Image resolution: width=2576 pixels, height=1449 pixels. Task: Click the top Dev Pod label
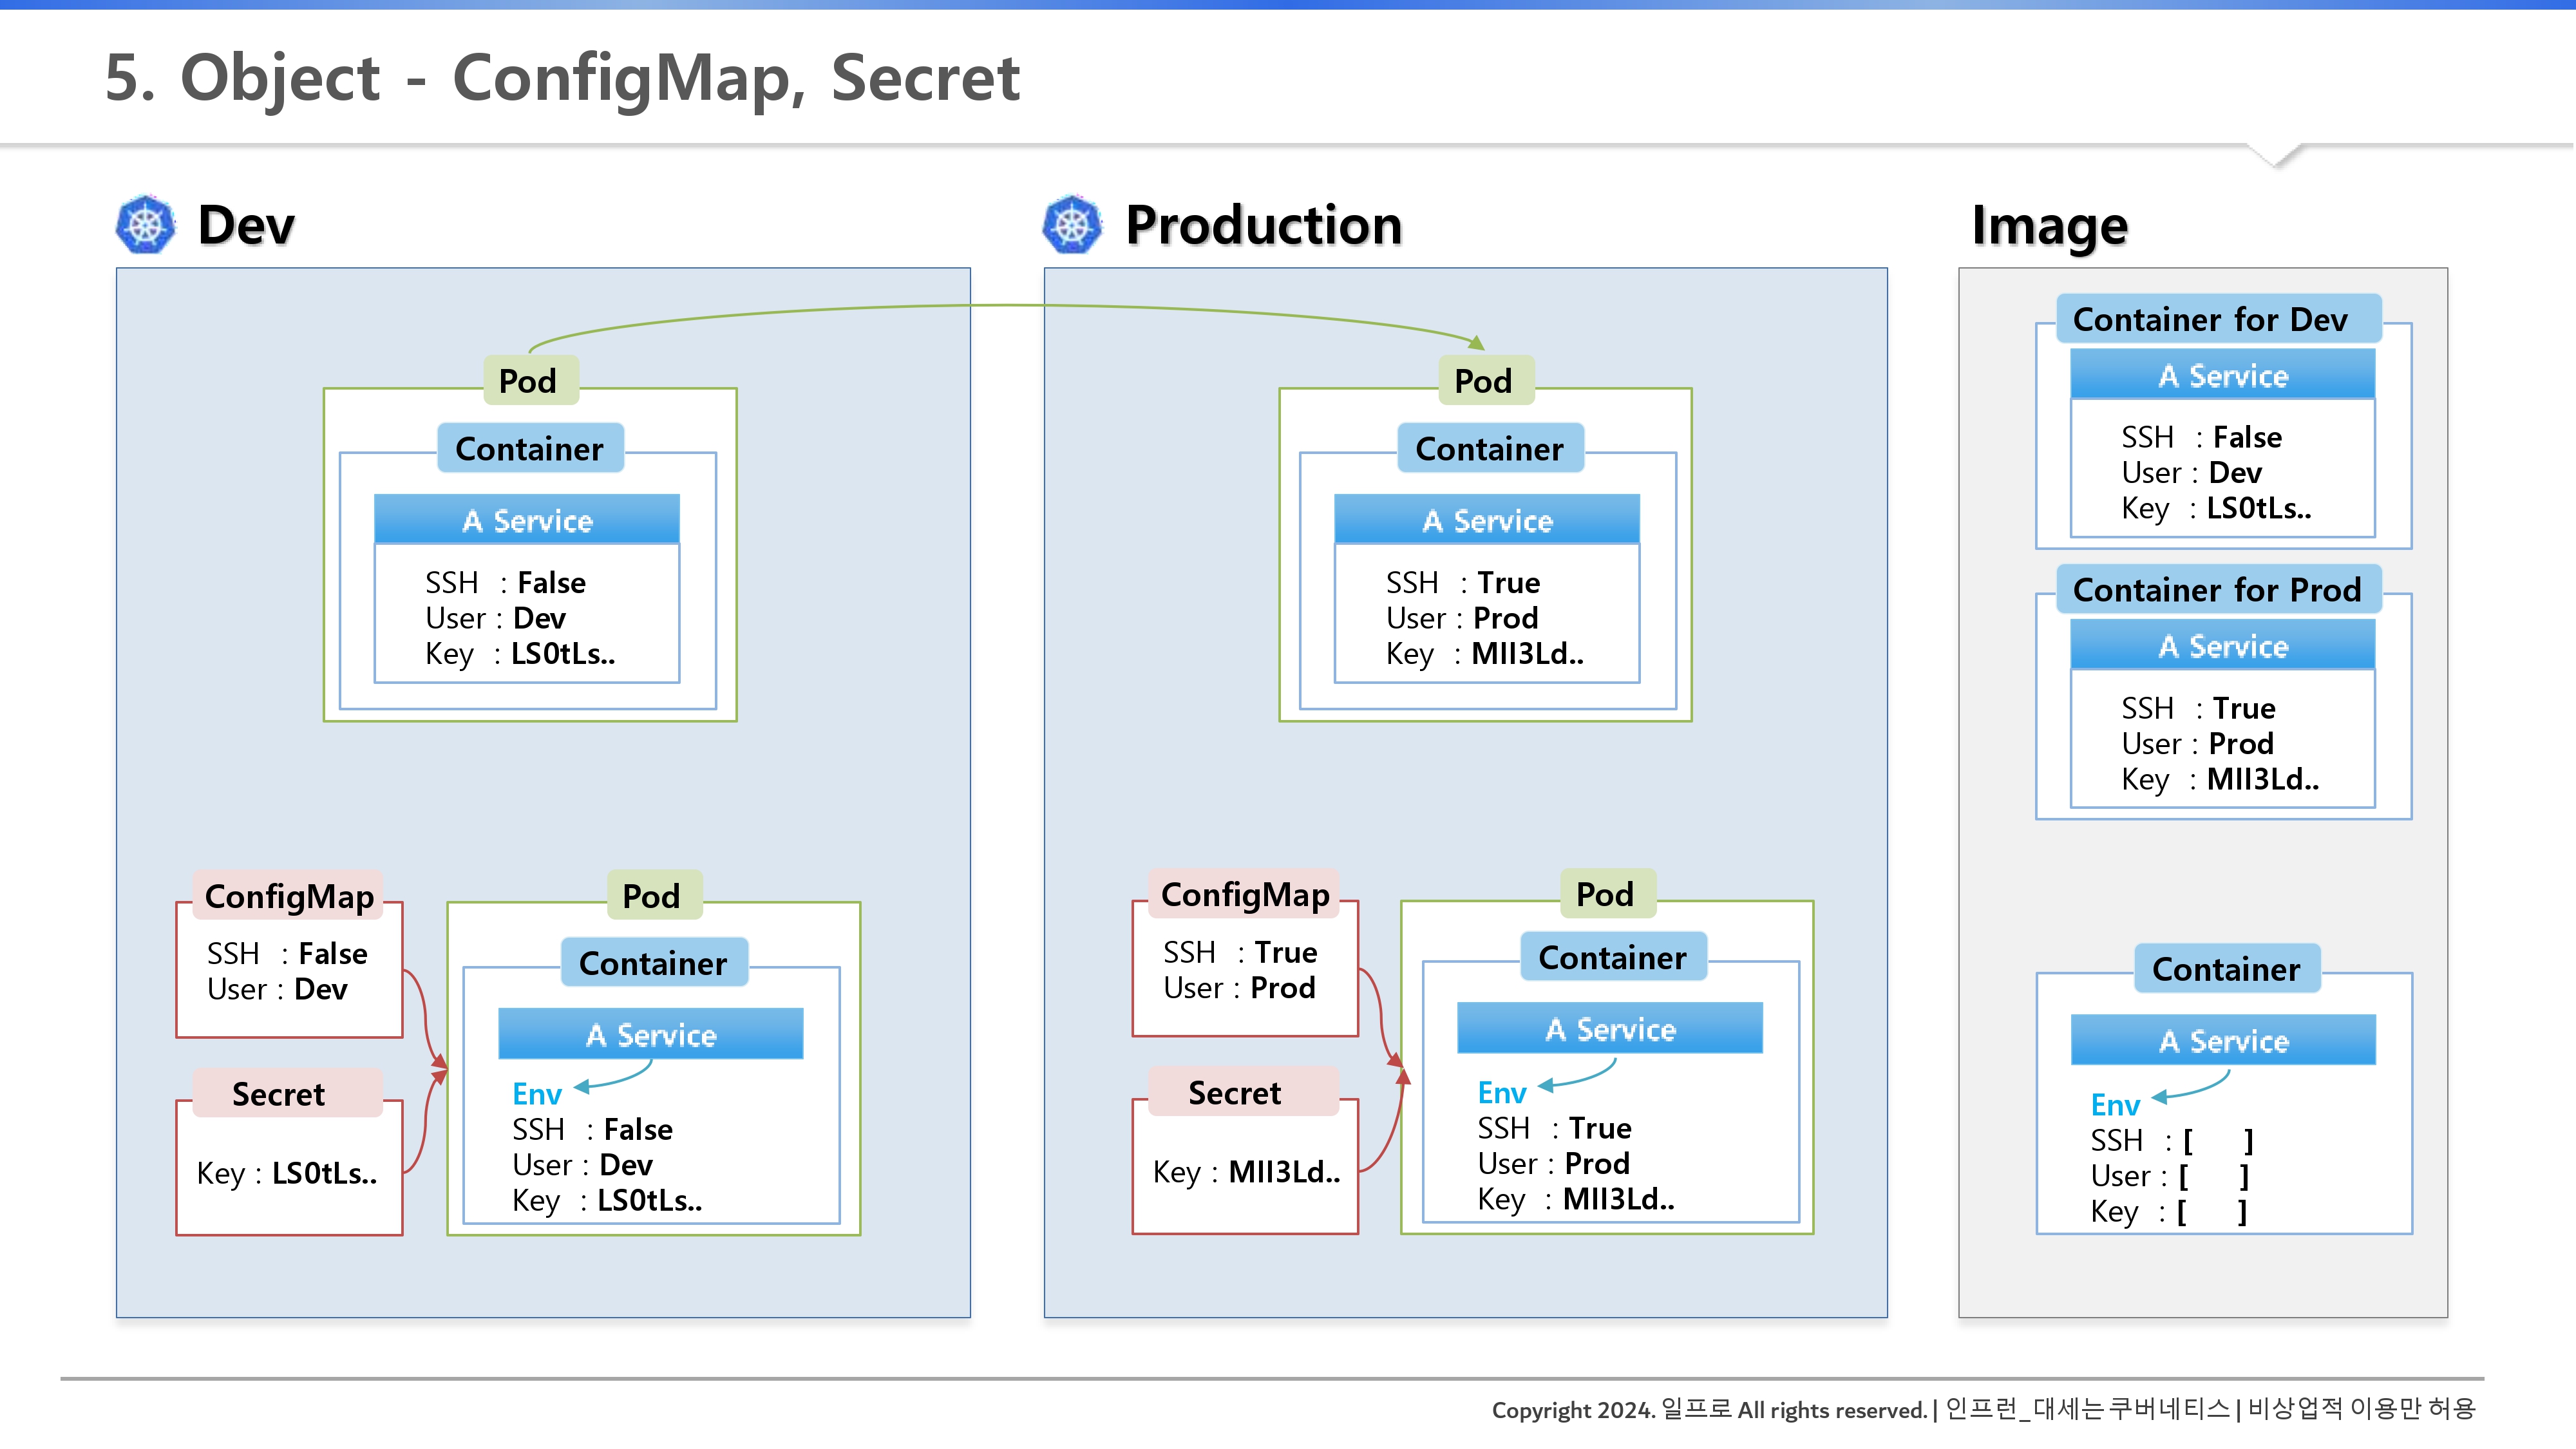527,381
